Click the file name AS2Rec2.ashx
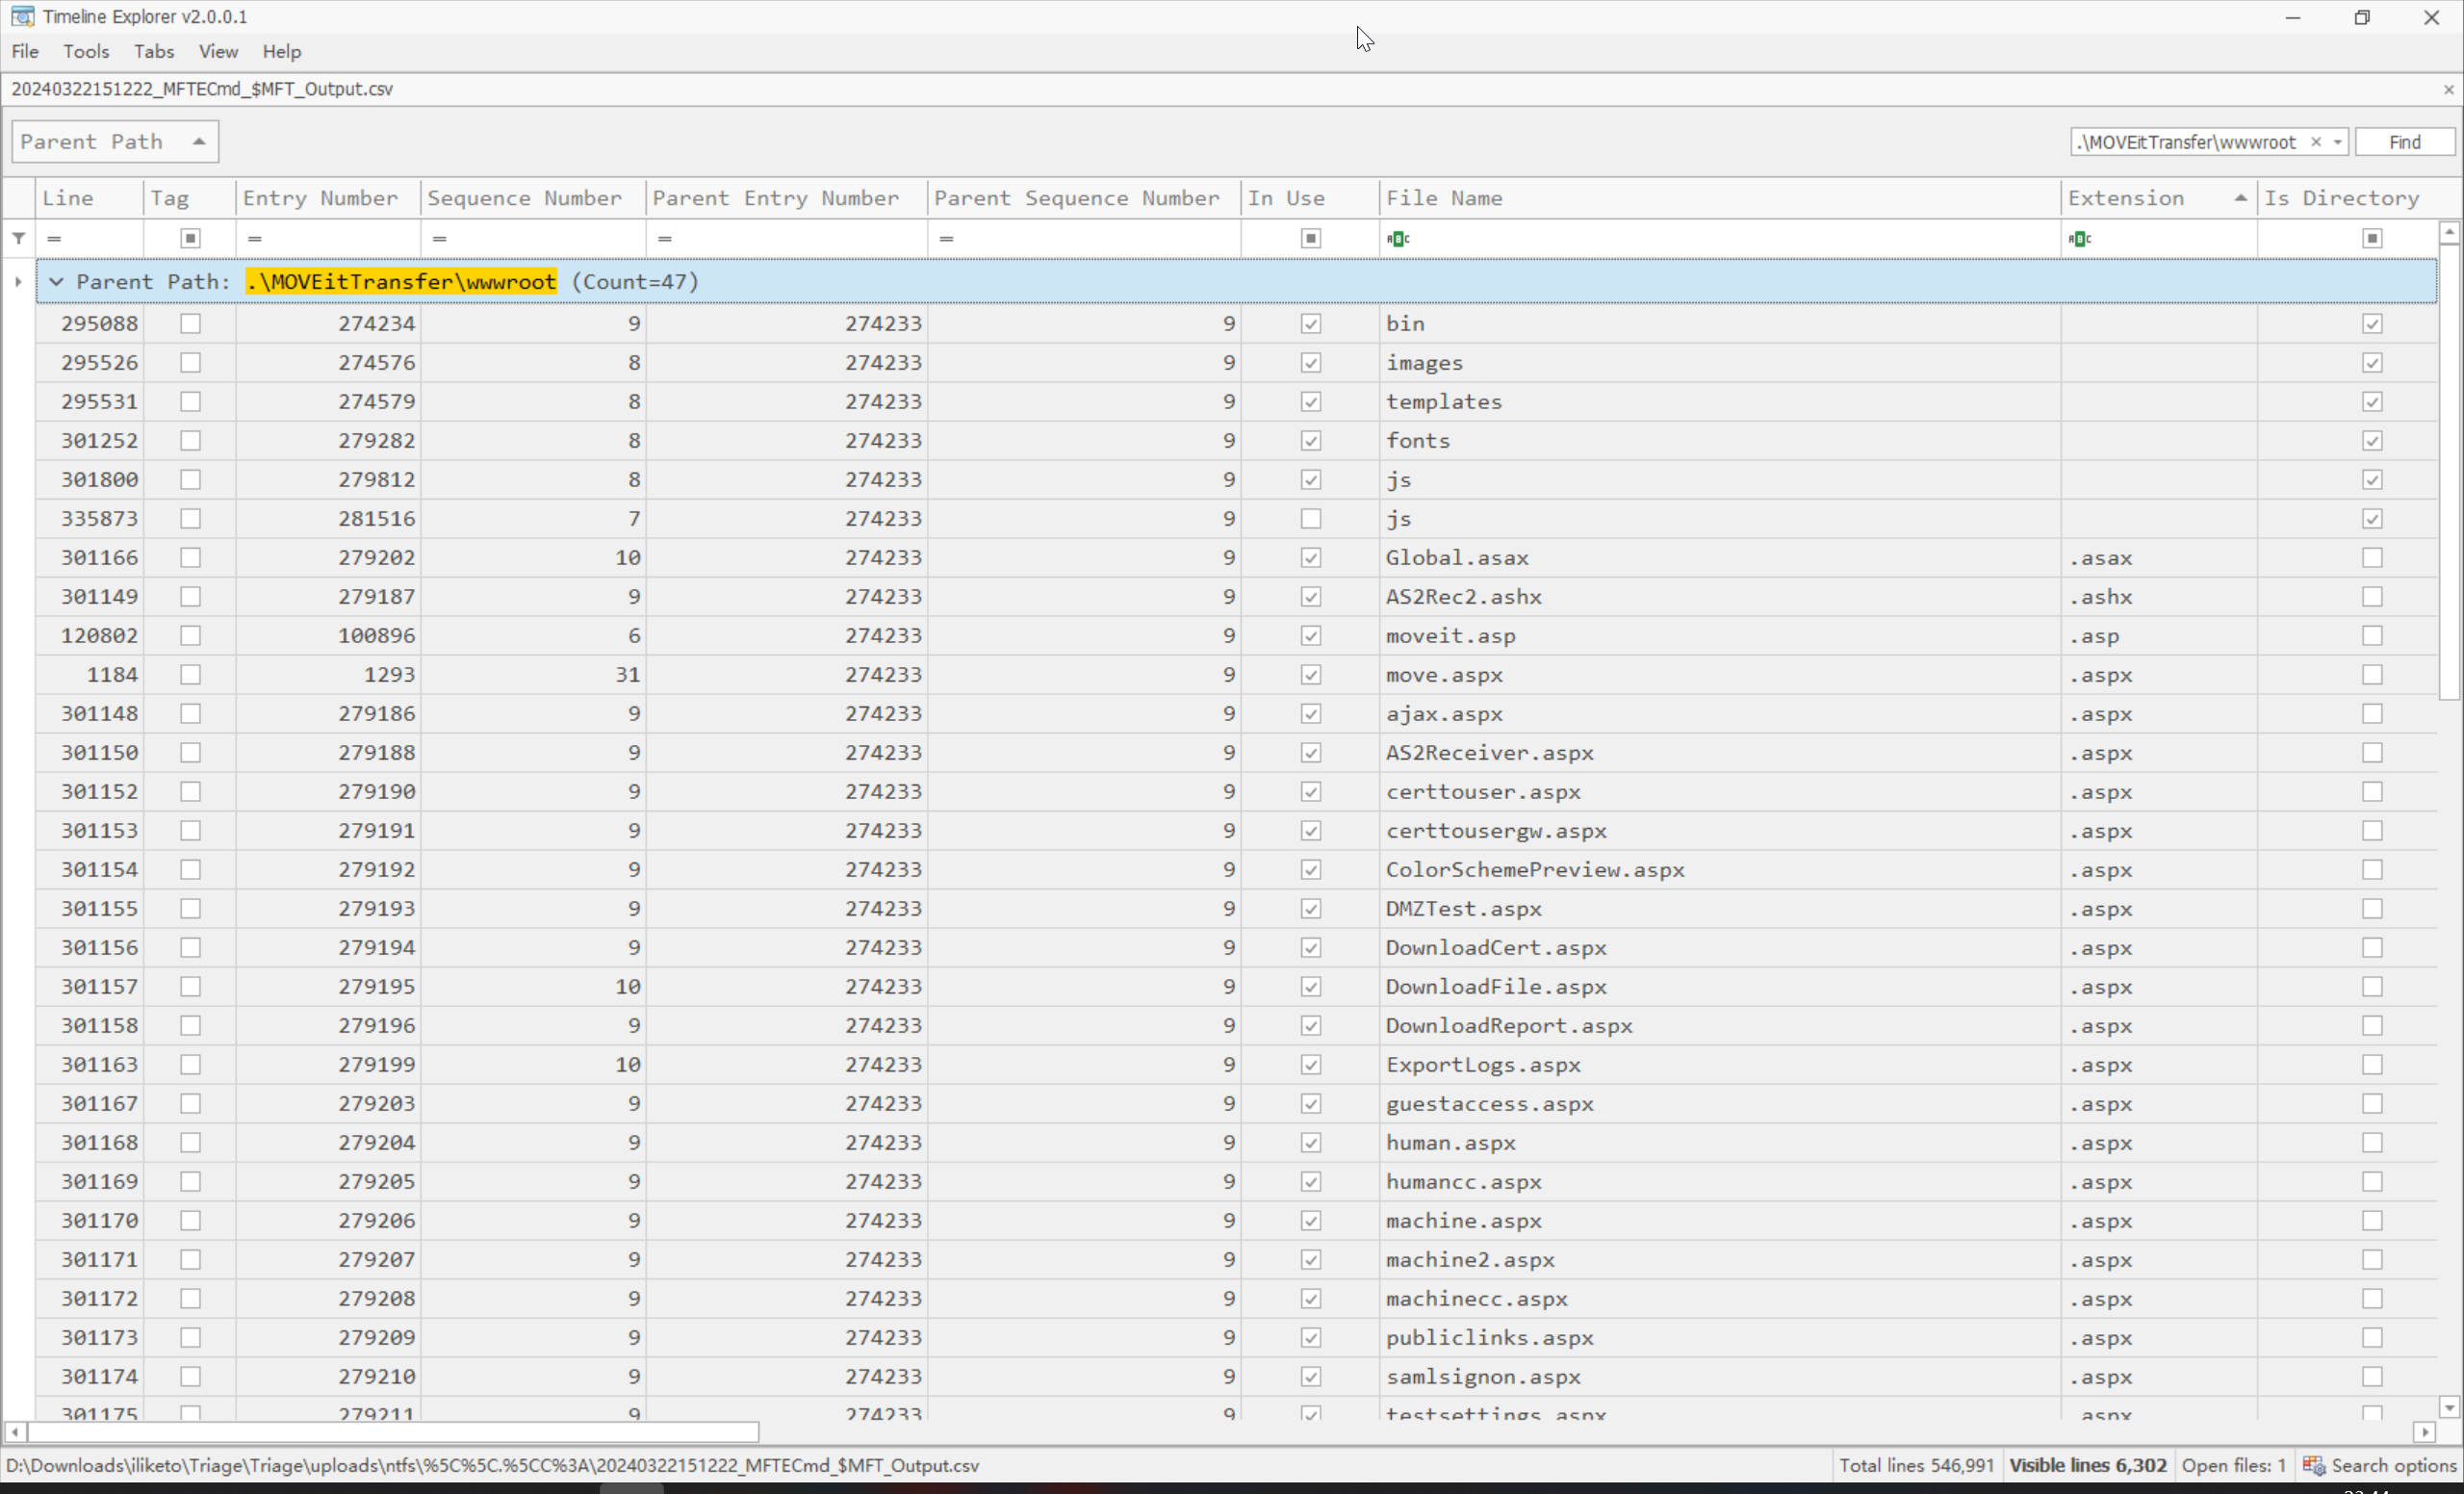Screen dimensions: 2464x1494 [x=1463, y=596]
